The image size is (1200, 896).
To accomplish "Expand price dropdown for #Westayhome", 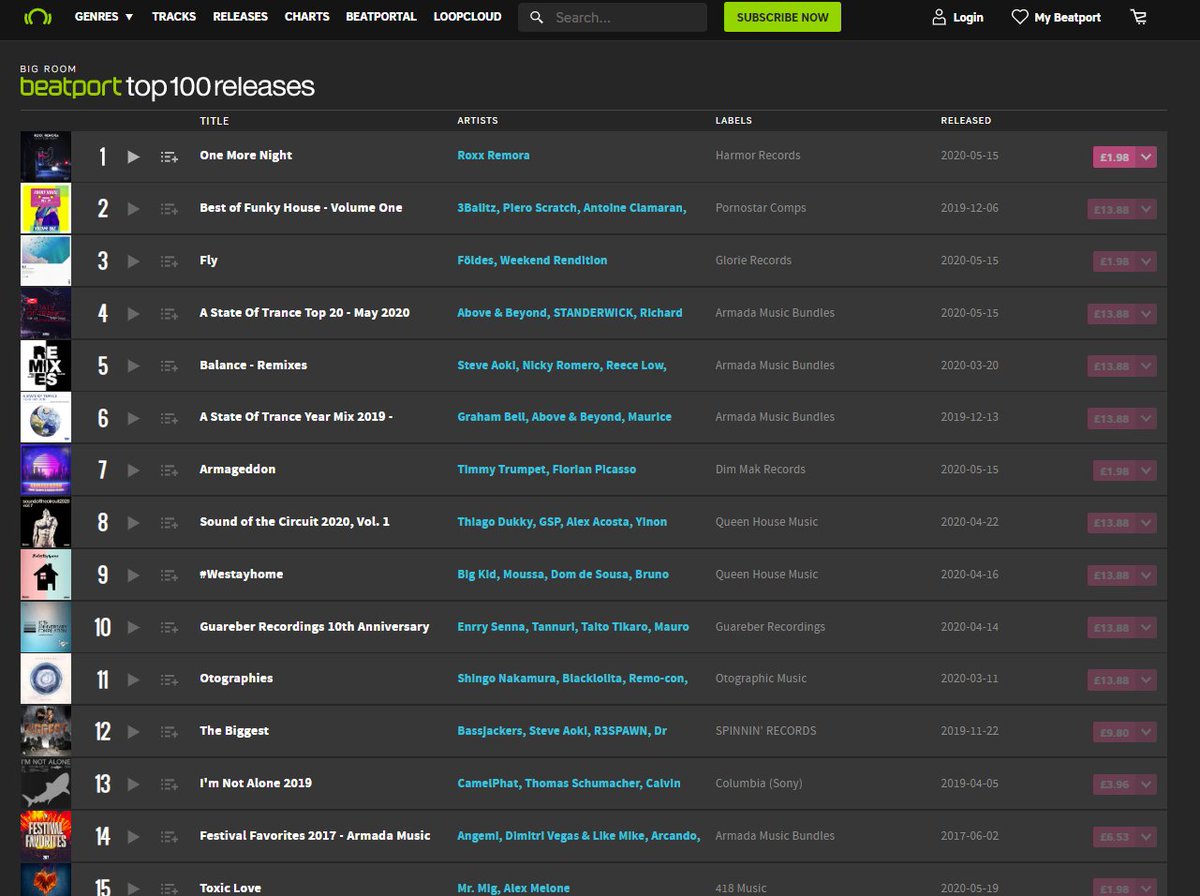I will pos(1146,575).
